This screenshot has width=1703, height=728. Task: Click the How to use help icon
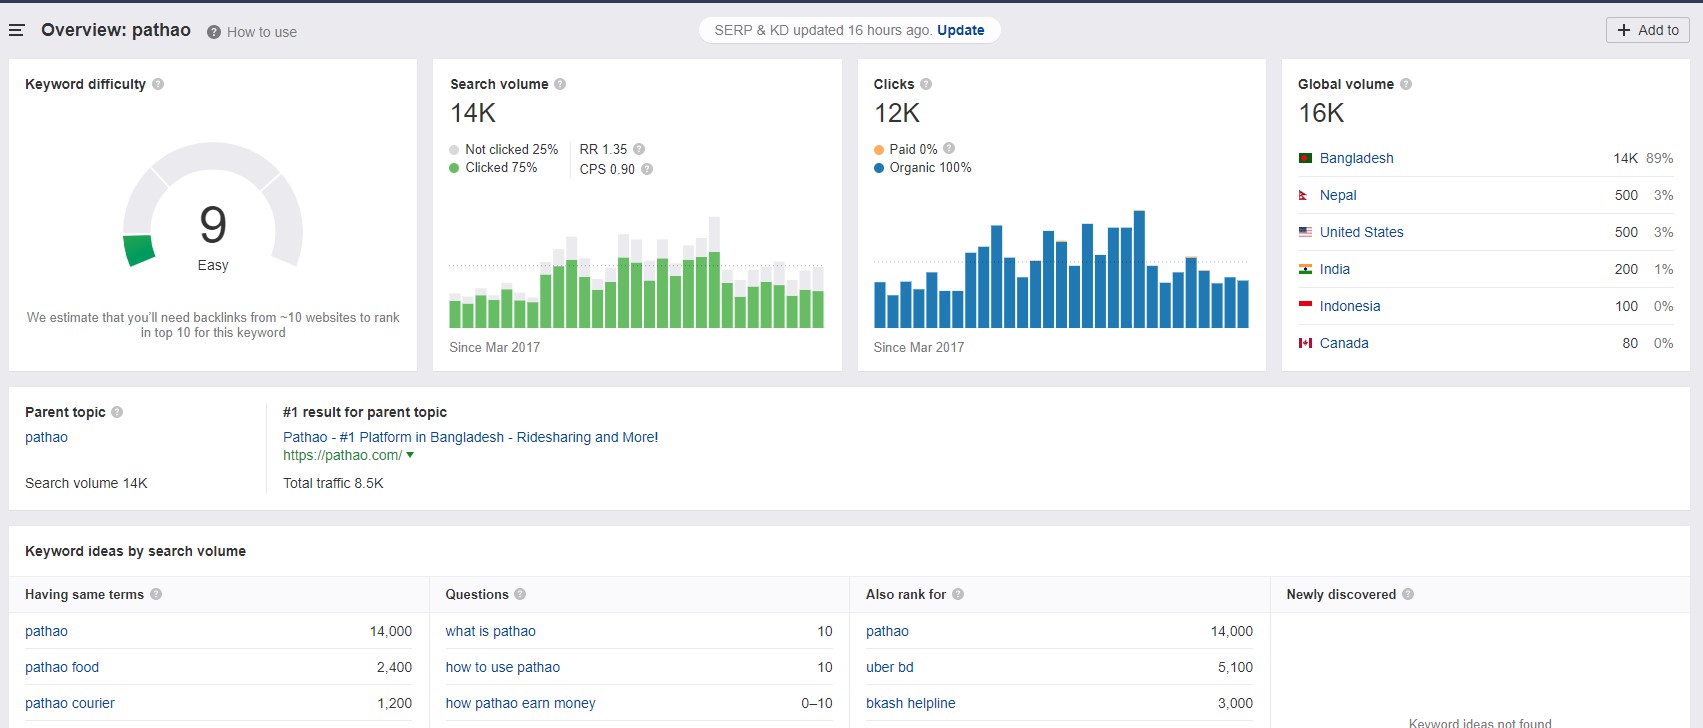(x=214, y=32)
